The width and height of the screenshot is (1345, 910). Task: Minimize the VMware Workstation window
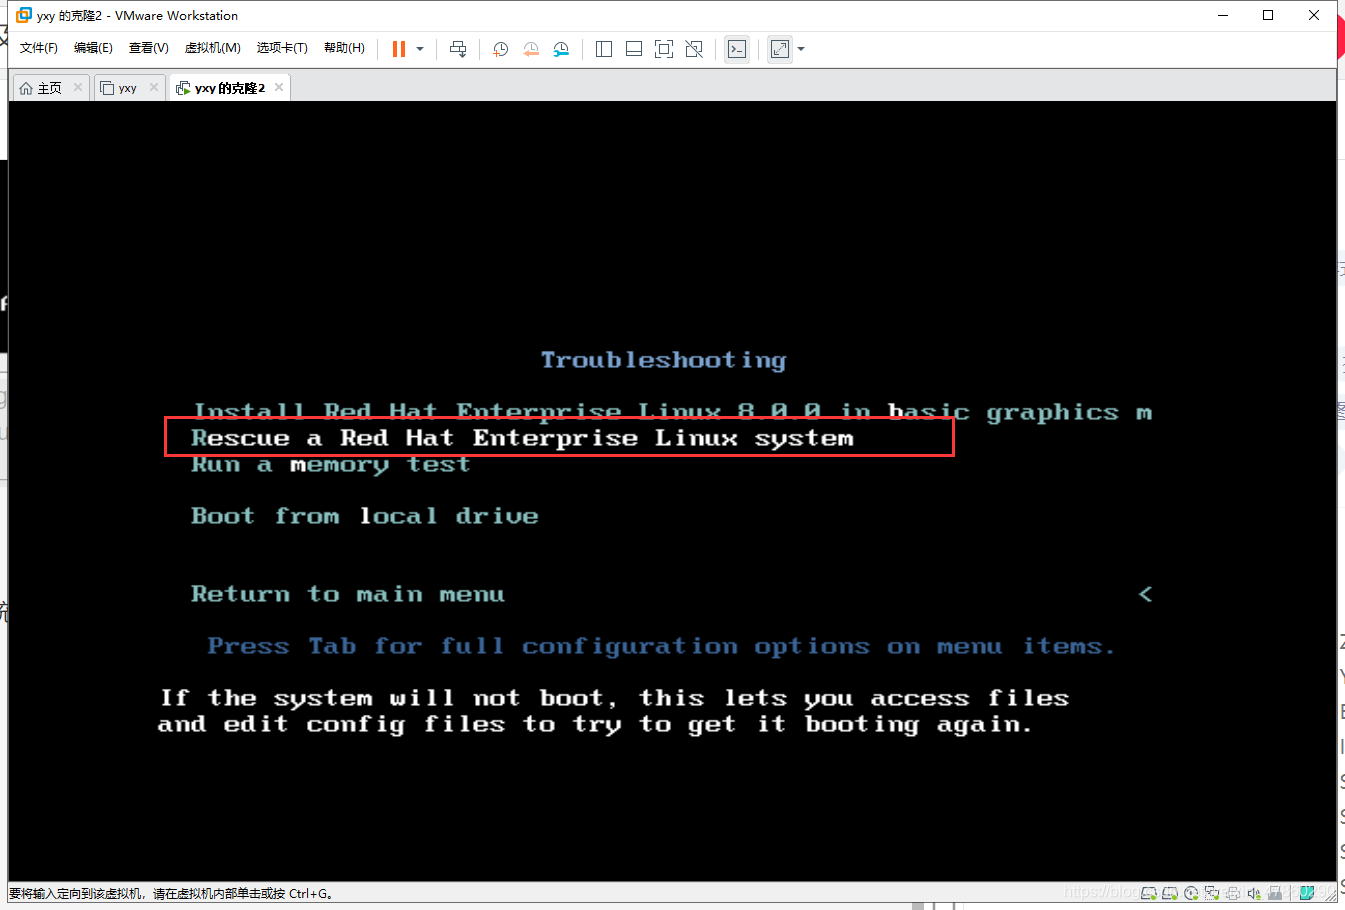pyautogui.click(x=1223, y=15)
